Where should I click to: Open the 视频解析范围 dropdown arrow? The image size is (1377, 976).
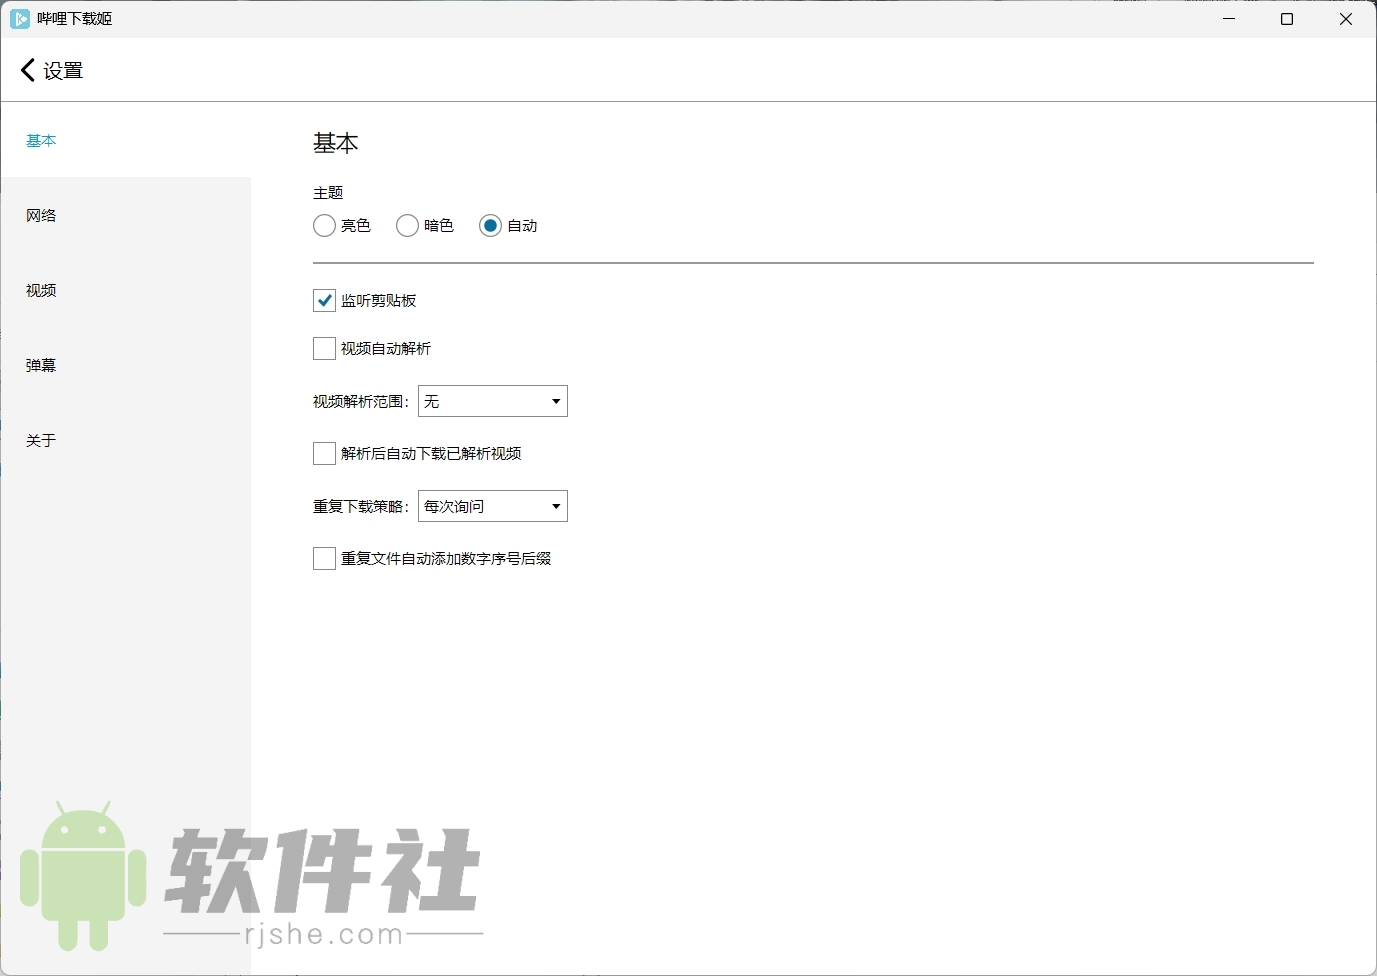point(555,401)
